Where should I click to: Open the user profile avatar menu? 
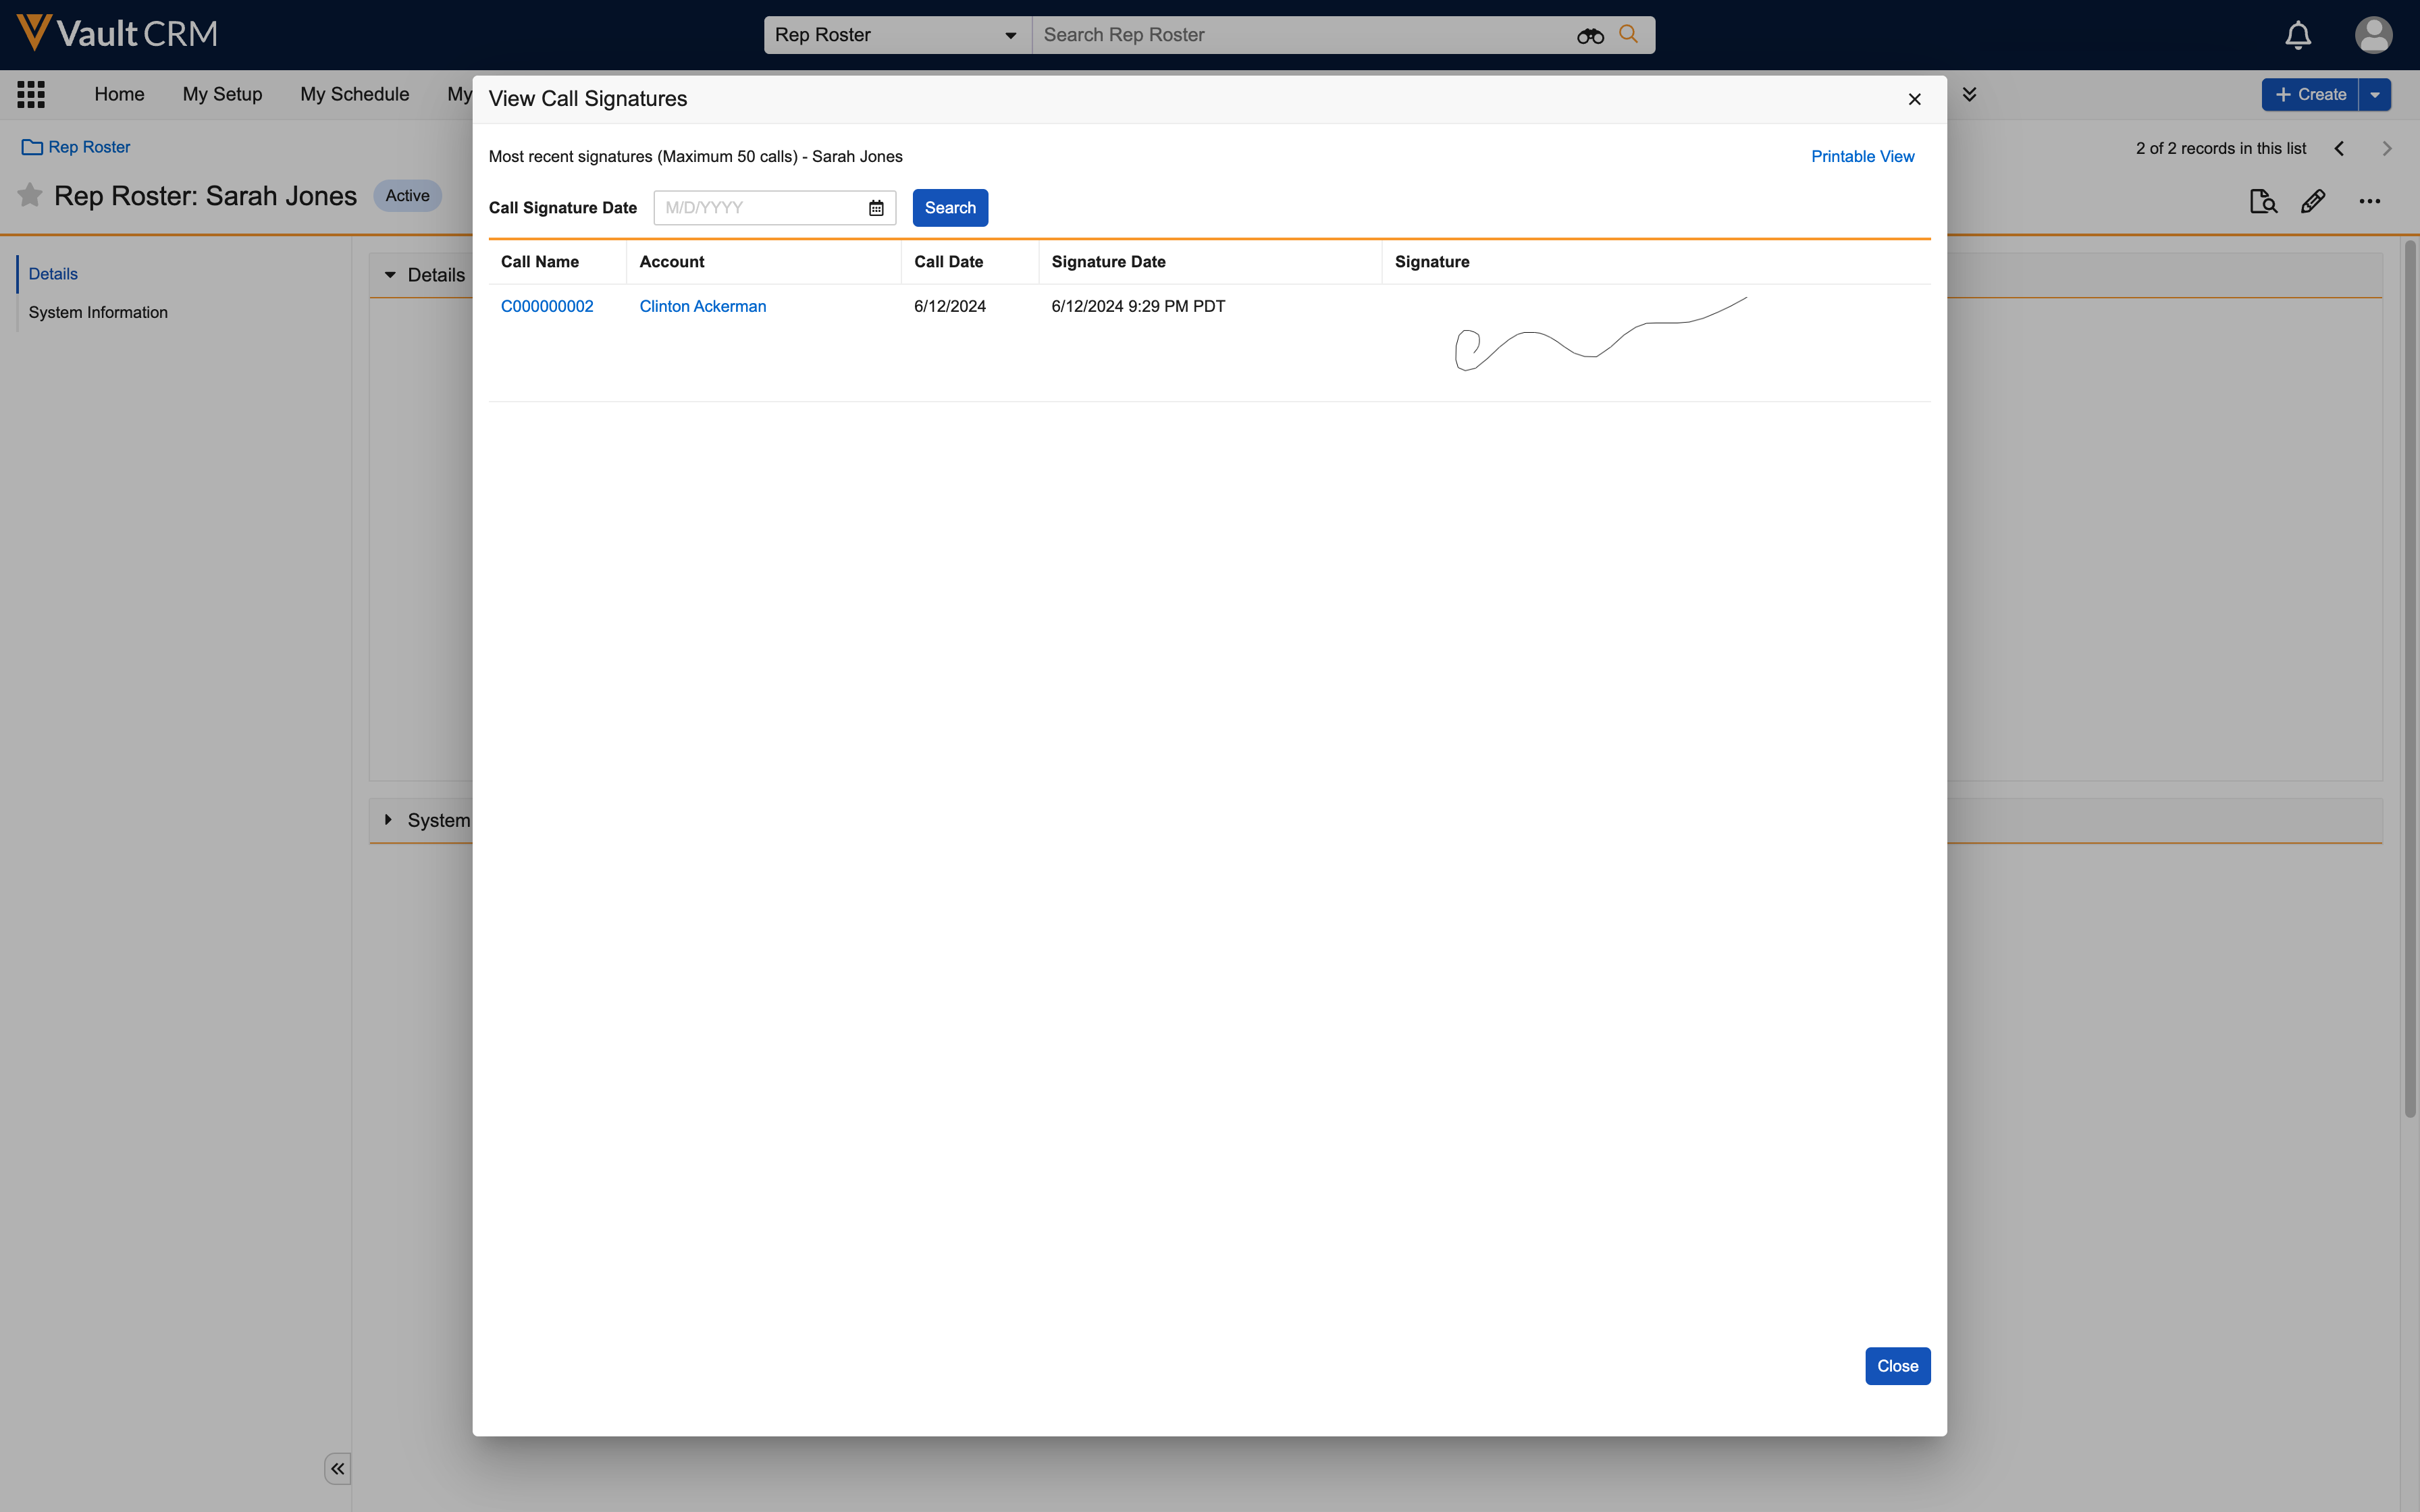click(x=2373, y=35)
